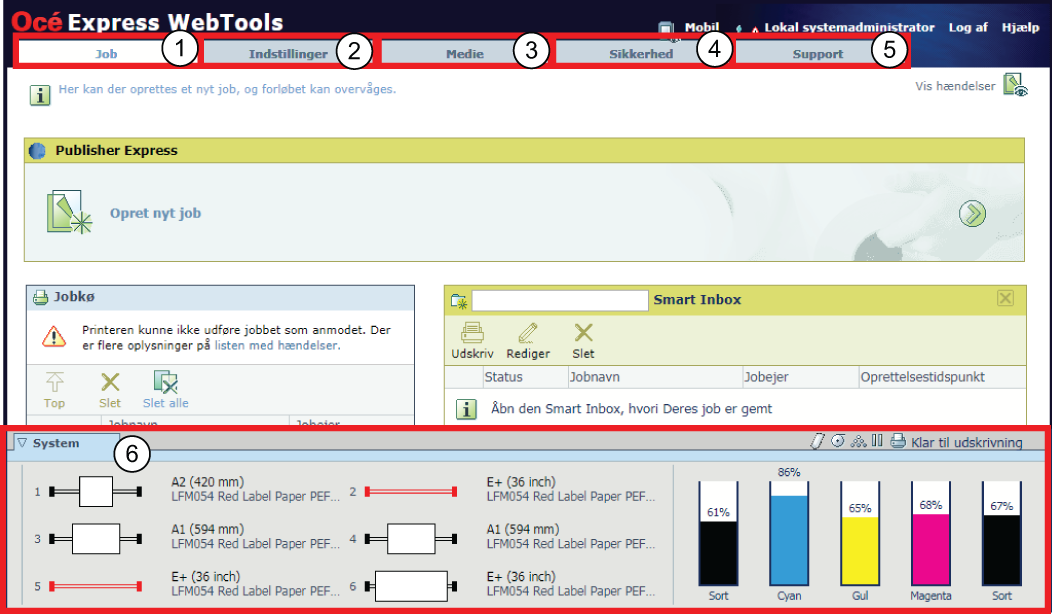Click the red empty roll 5 icon

(95, 586)
